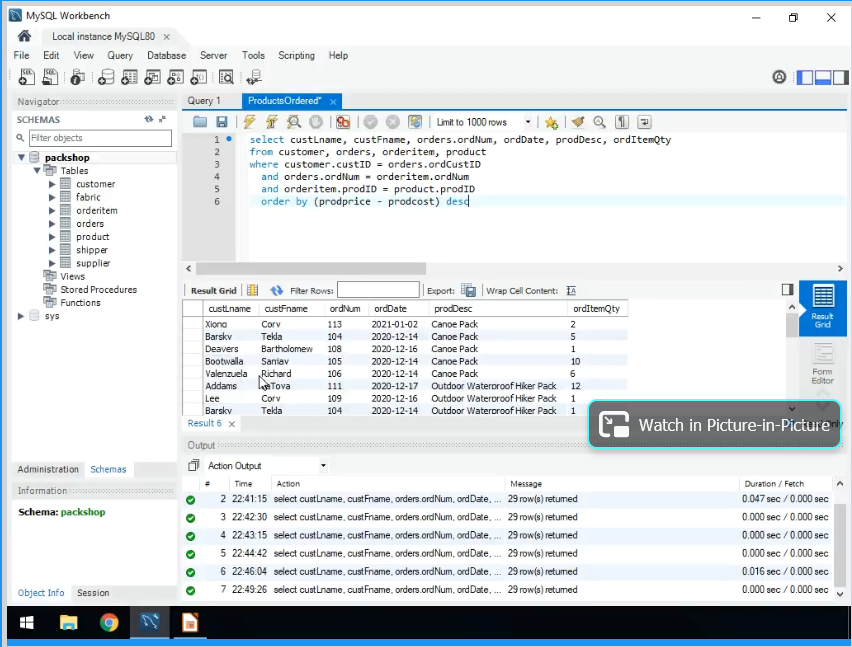Switch to the Administration tab in Navigator

click(48, 469)
